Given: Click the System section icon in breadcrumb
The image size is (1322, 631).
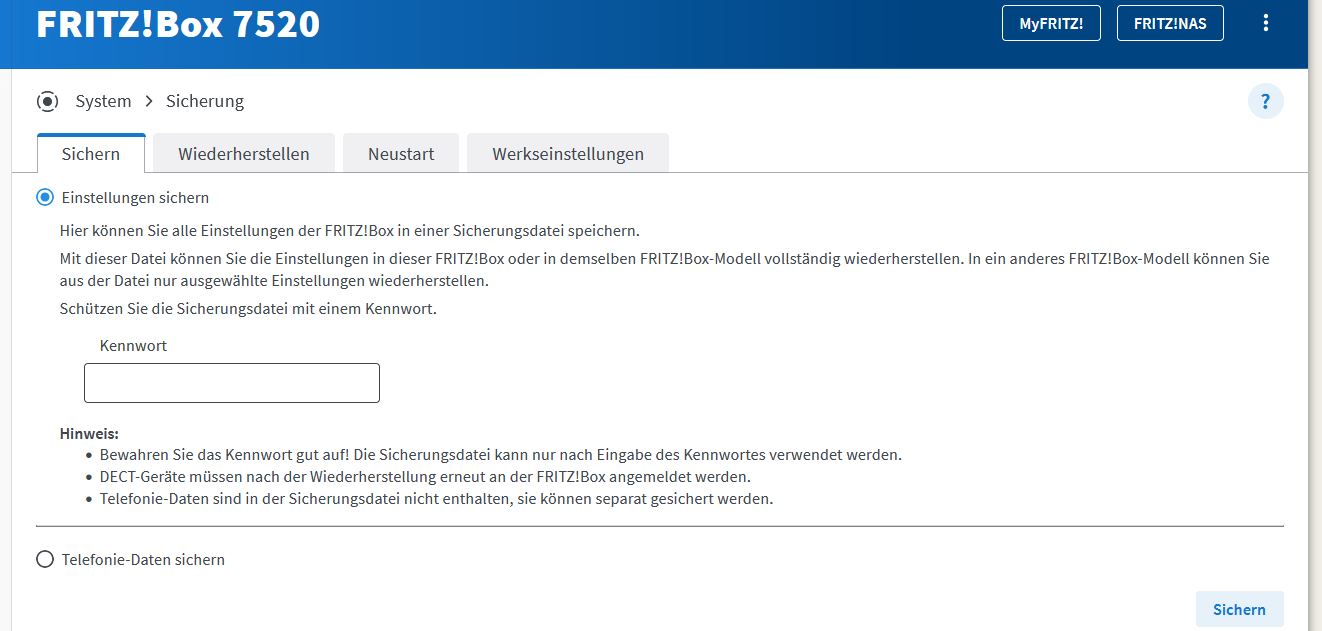Looking at the screenshot, I should coord(47,101).
